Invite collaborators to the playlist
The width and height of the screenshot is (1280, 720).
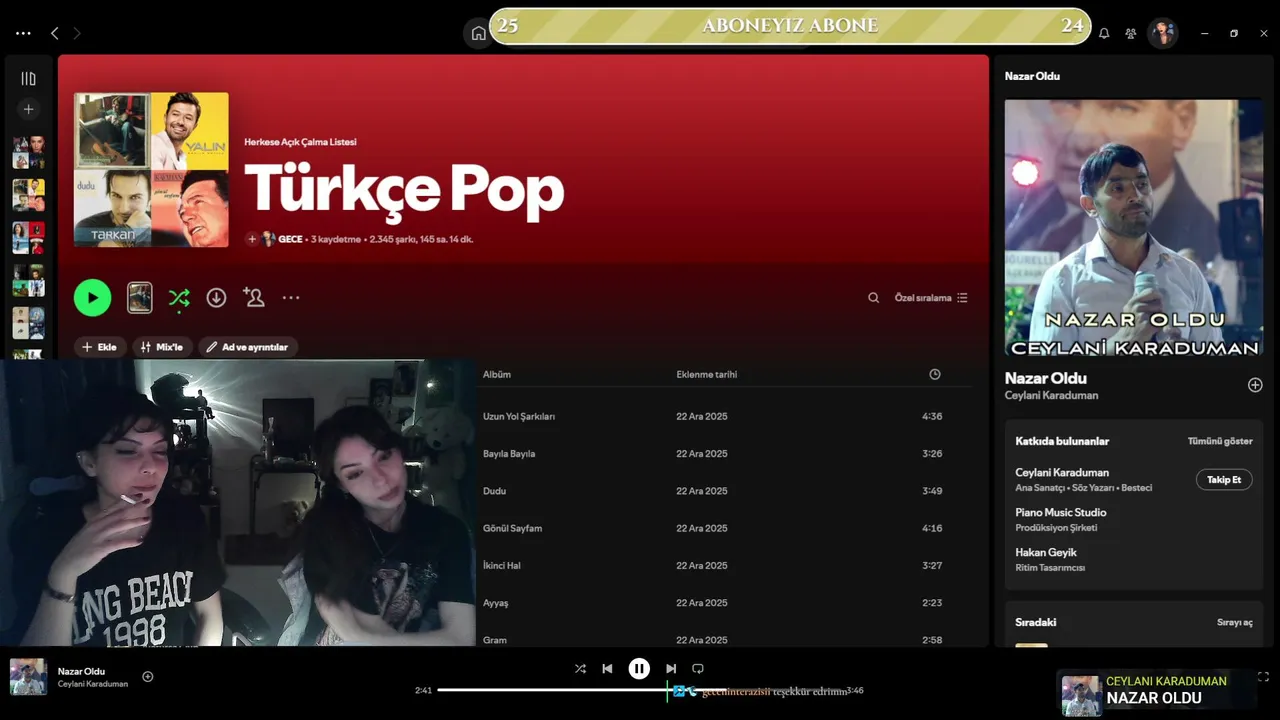point(253,297)
